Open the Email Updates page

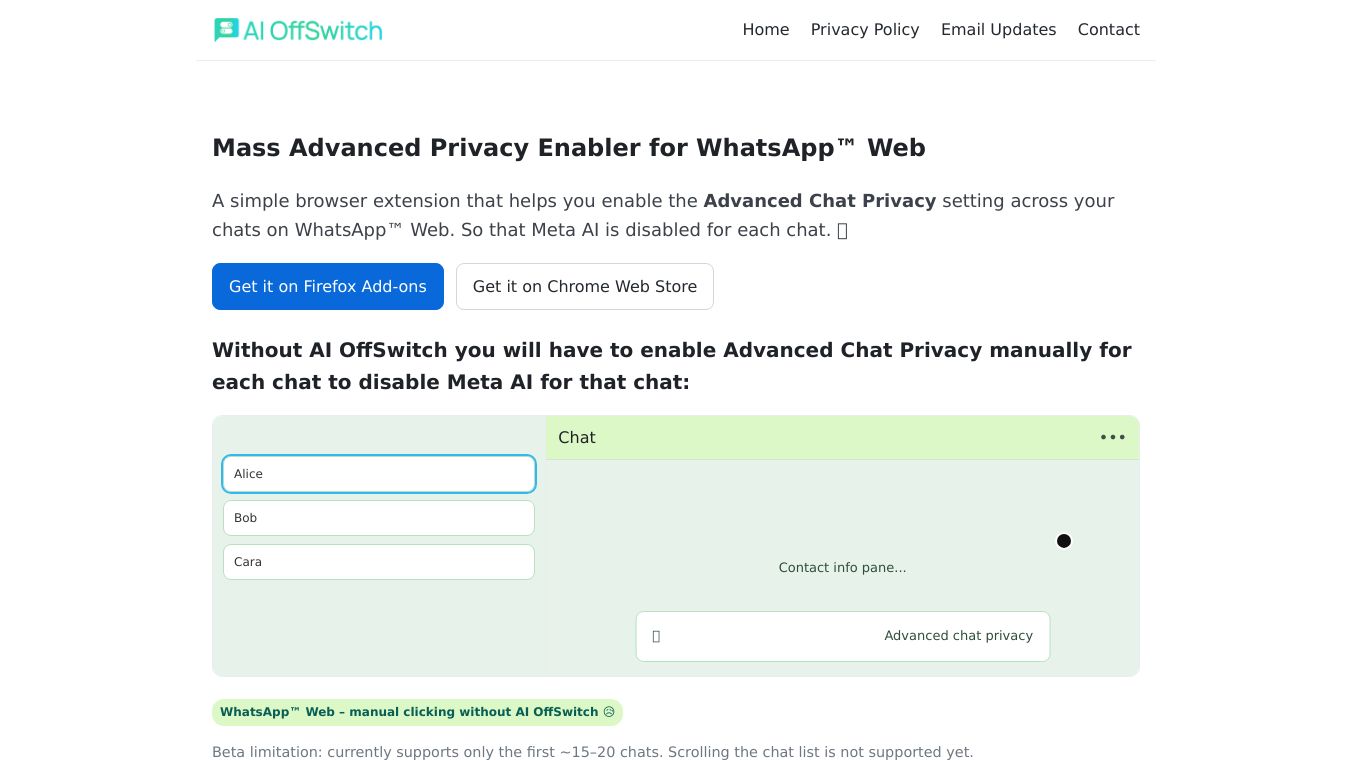click(998, 30)
